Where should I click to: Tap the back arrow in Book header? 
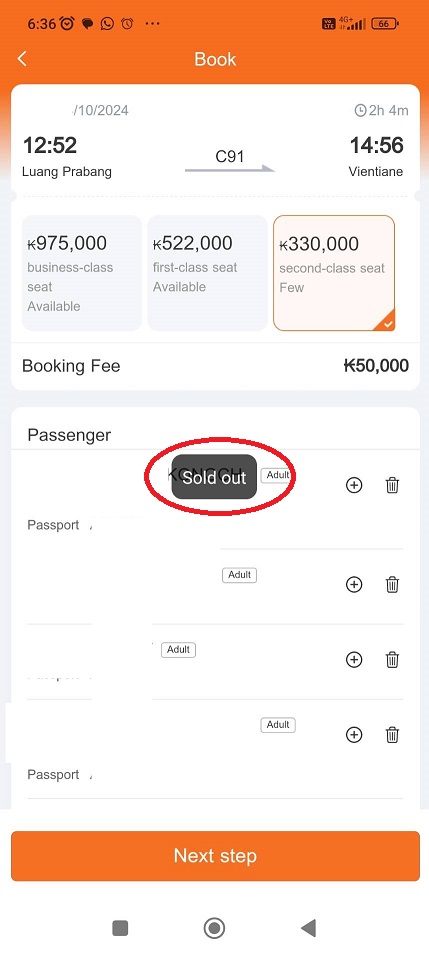pos(23,58)
